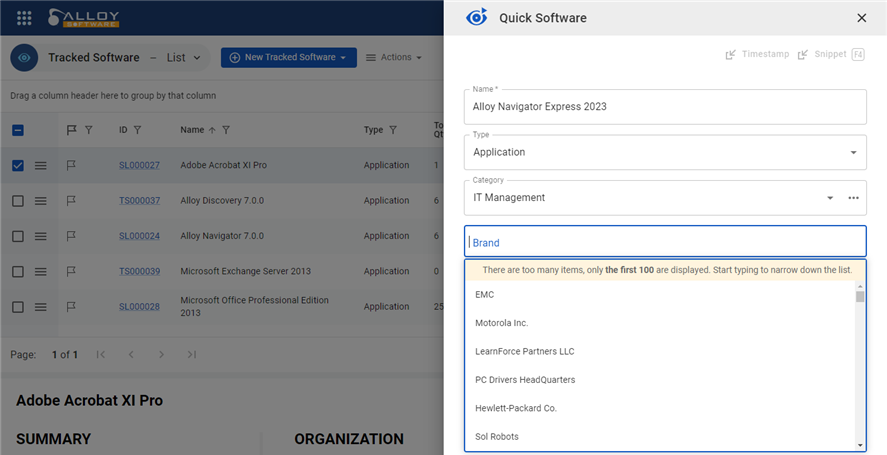Check the Alloy Navigator 7.0.0 row

(18, 236)
